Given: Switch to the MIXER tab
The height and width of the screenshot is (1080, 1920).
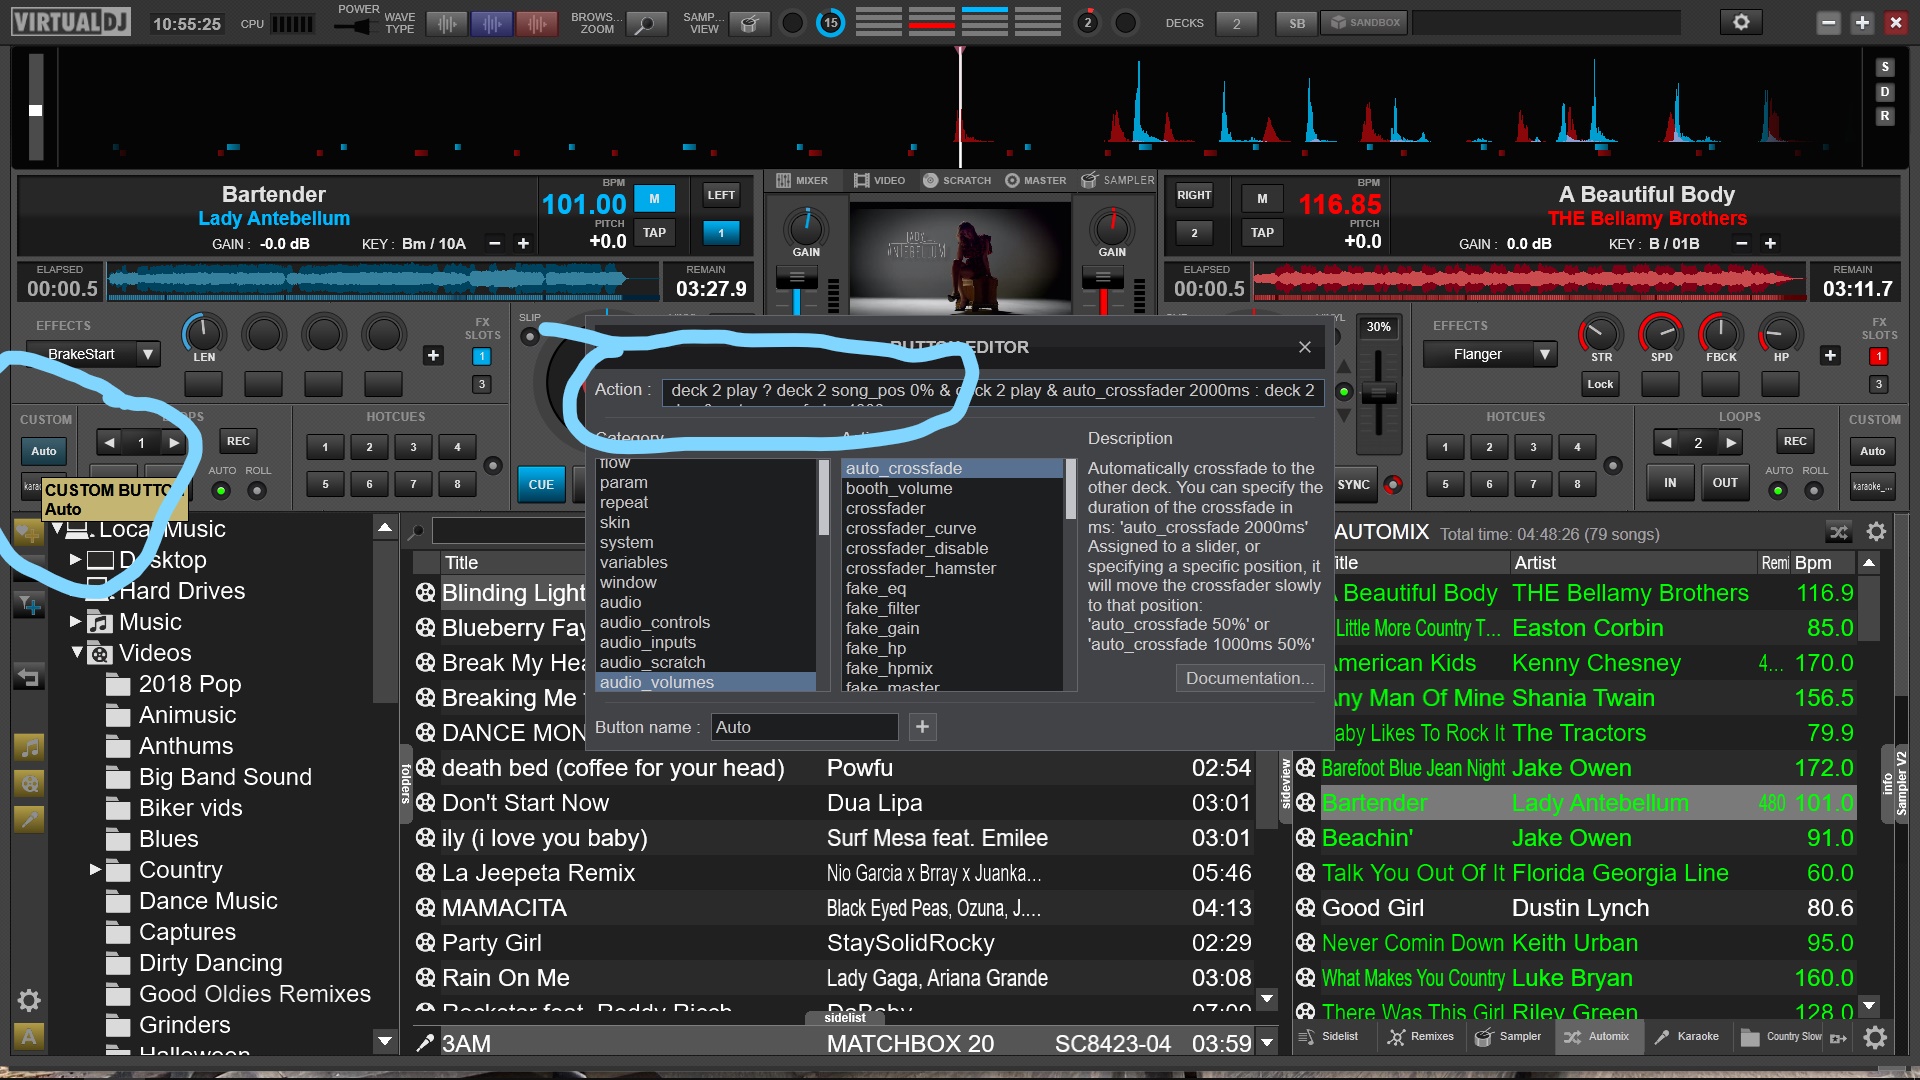Looking at the screenshot, I should [x=802, y=181].
